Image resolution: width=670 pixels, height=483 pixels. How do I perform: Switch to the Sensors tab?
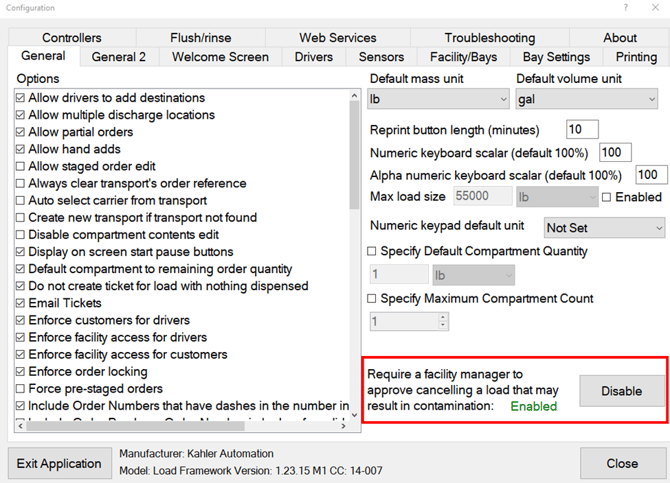click(x=381, y=57)
